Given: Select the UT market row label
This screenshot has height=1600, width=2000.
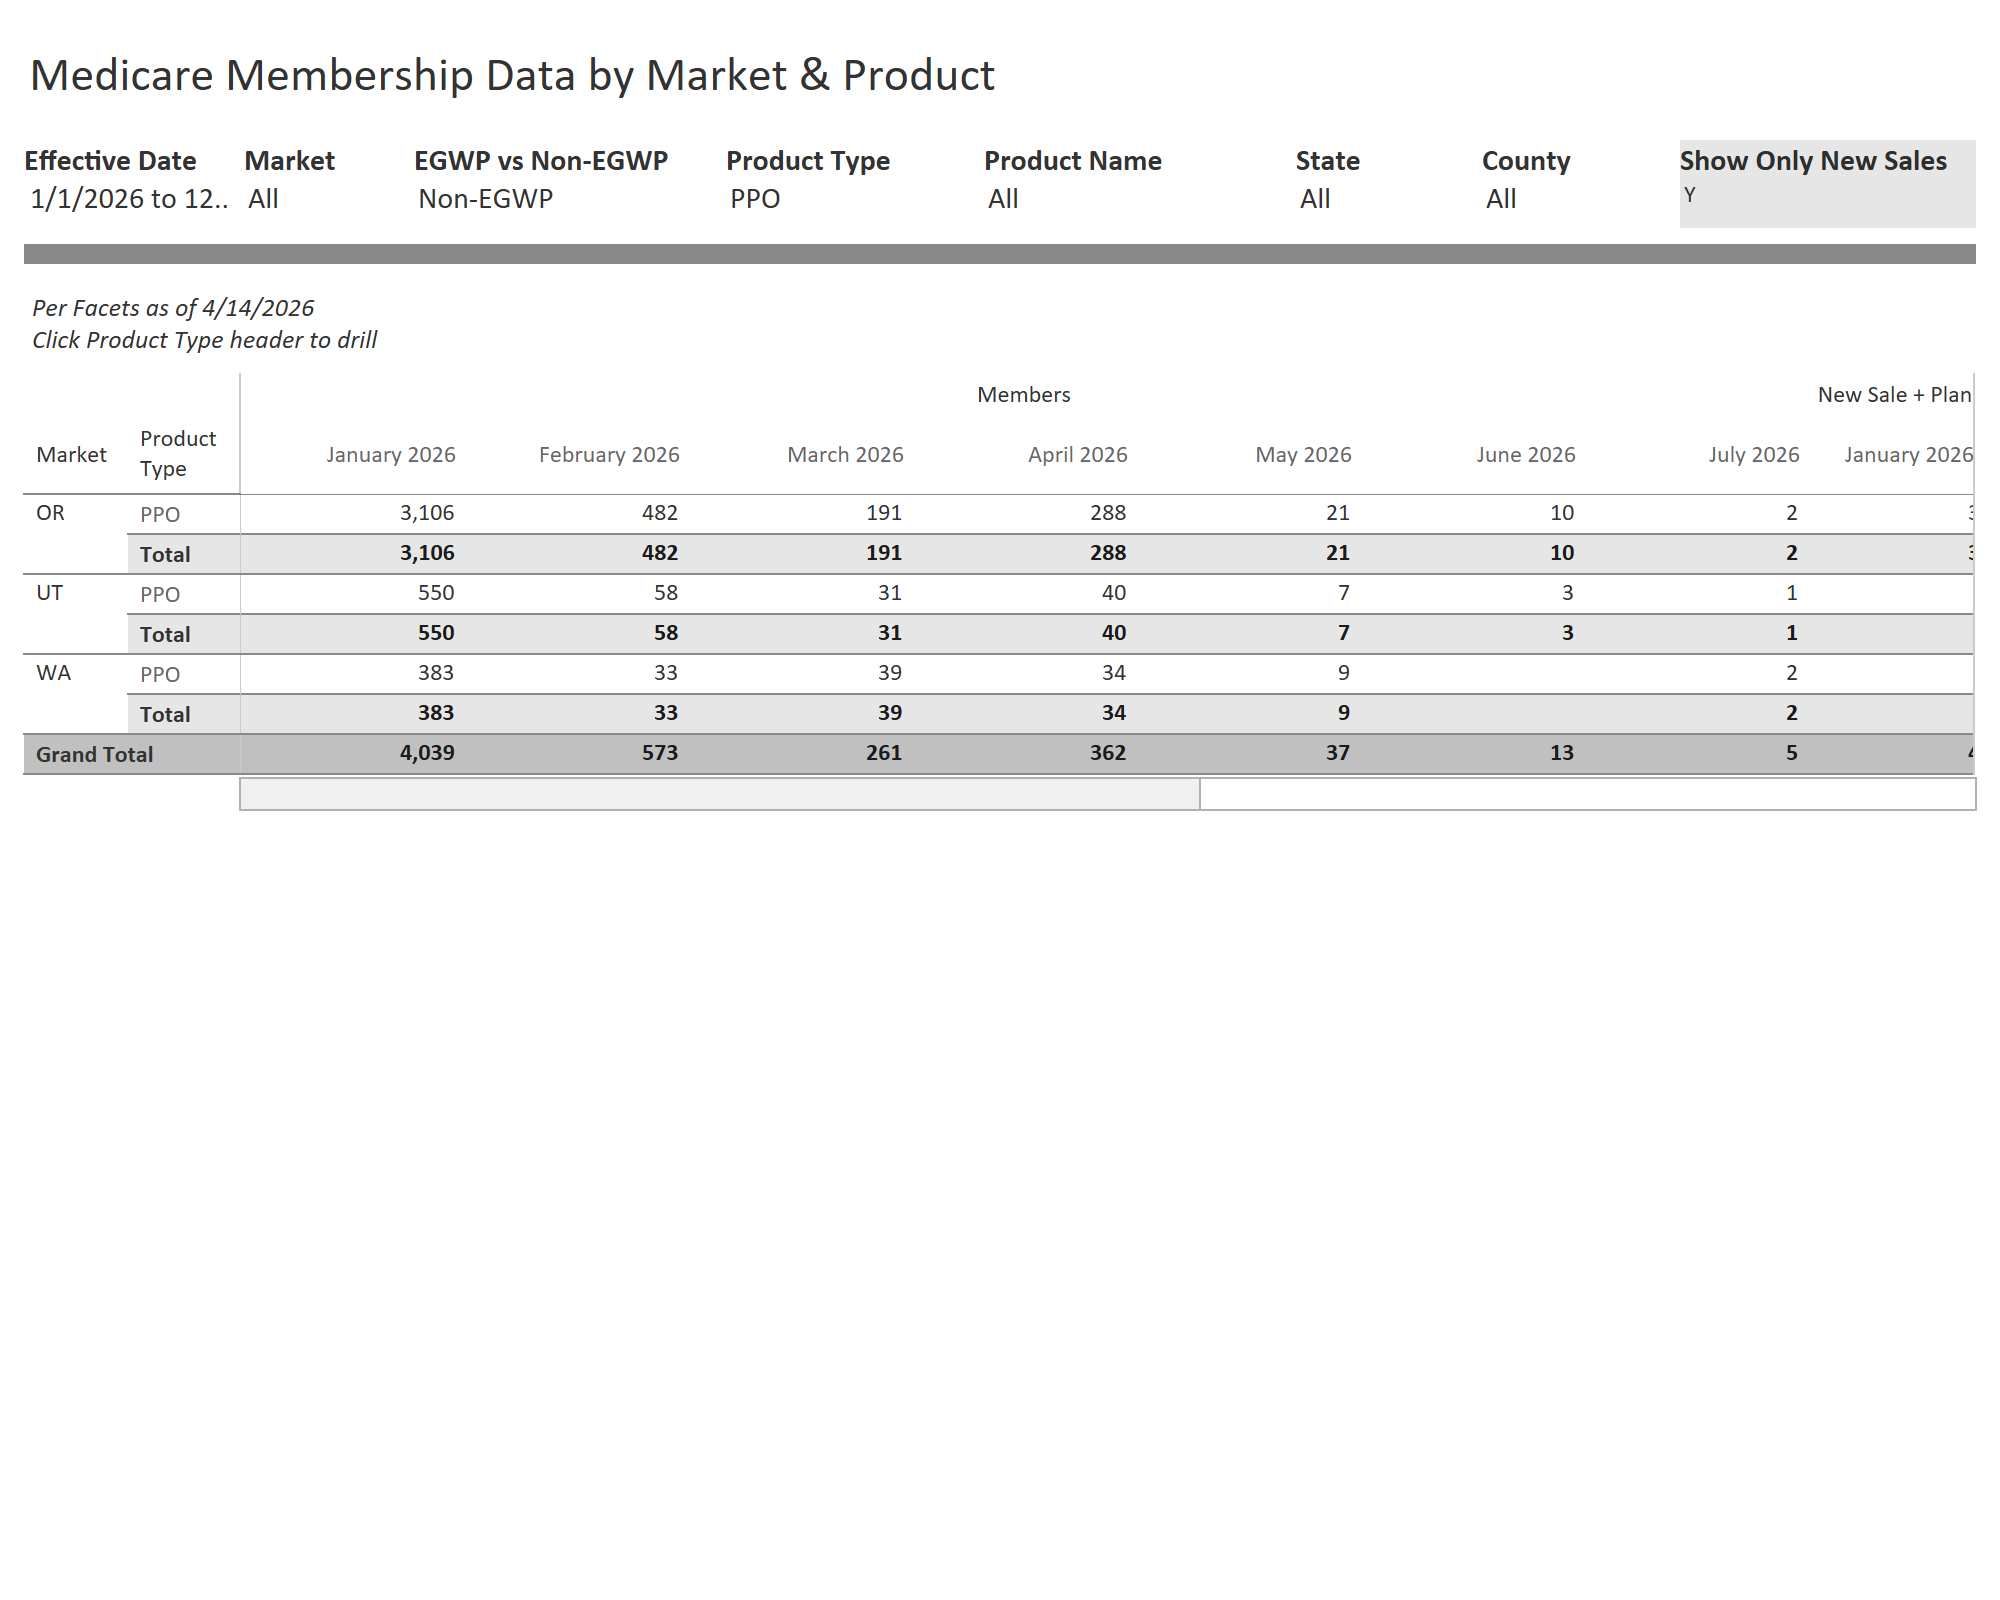Looking at the screenshot, I should (50, 593).
